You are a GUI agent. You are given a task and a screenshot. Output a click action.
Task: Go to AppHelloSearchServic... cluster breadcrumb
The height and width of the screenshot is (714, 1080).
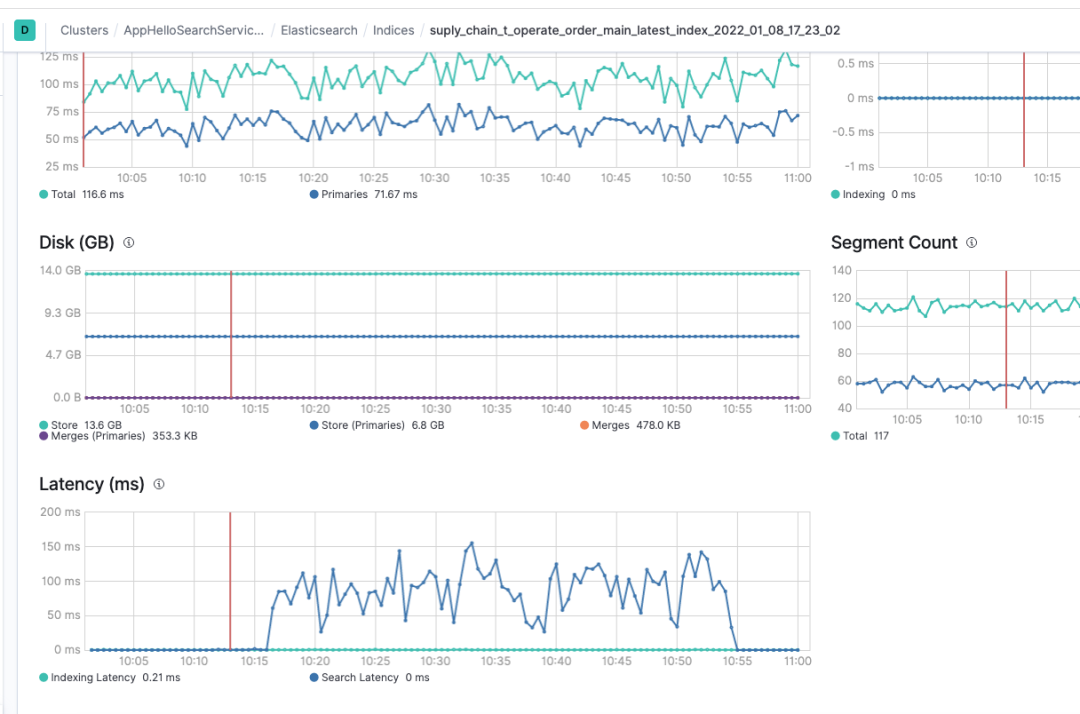click(193, 30)
